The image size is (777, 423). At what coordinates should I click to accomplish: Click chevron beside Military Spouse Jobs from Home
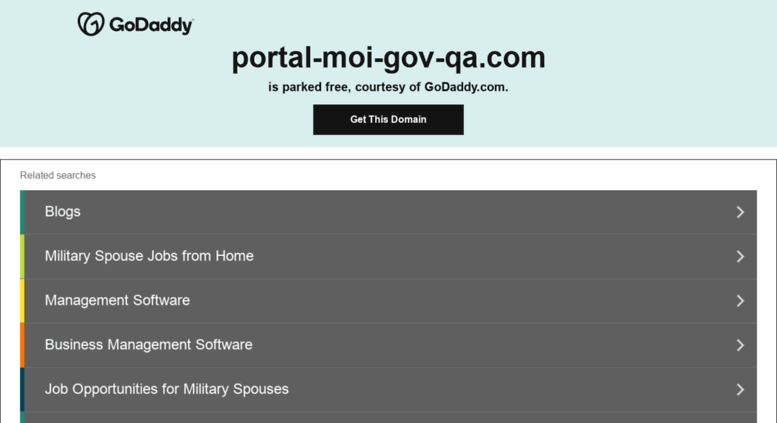(x=740, y=257)
